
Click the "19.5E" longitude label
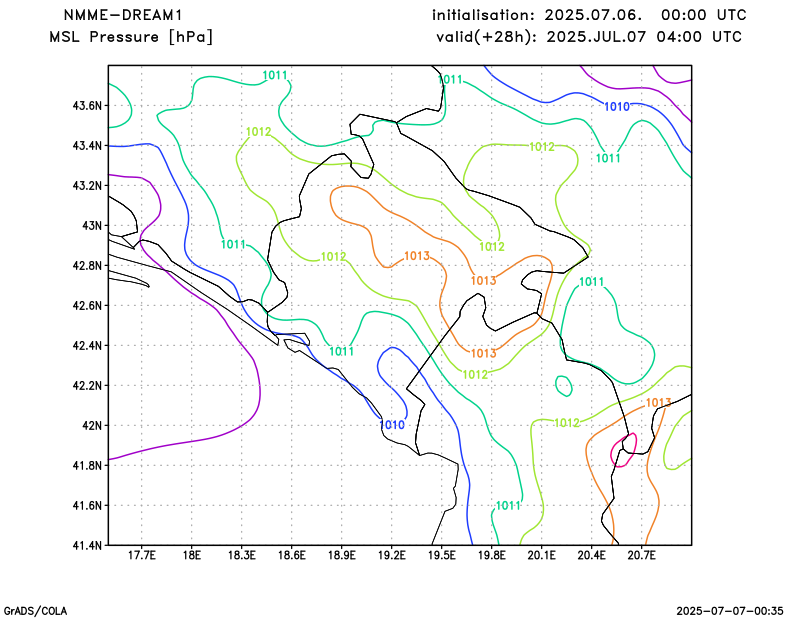click(x=441, y=555)
